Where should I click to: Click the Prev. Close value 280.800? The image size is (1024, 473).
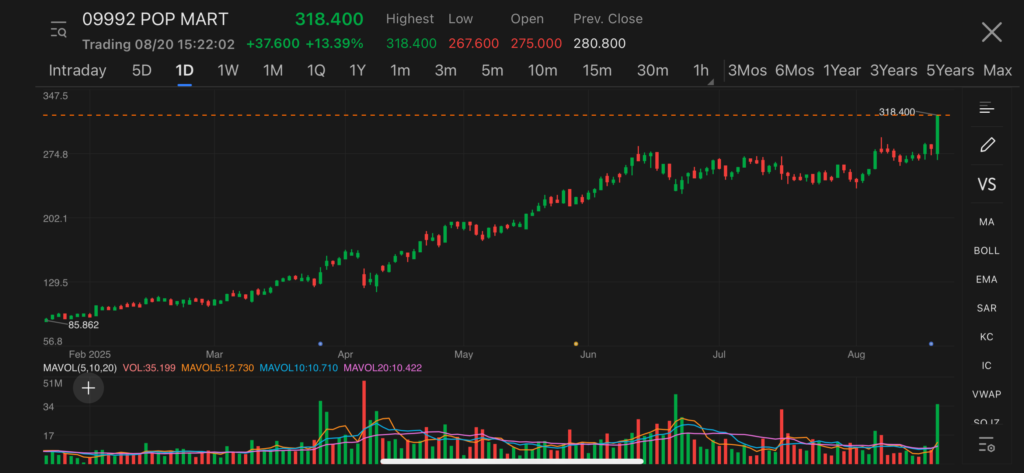[600, 44]
